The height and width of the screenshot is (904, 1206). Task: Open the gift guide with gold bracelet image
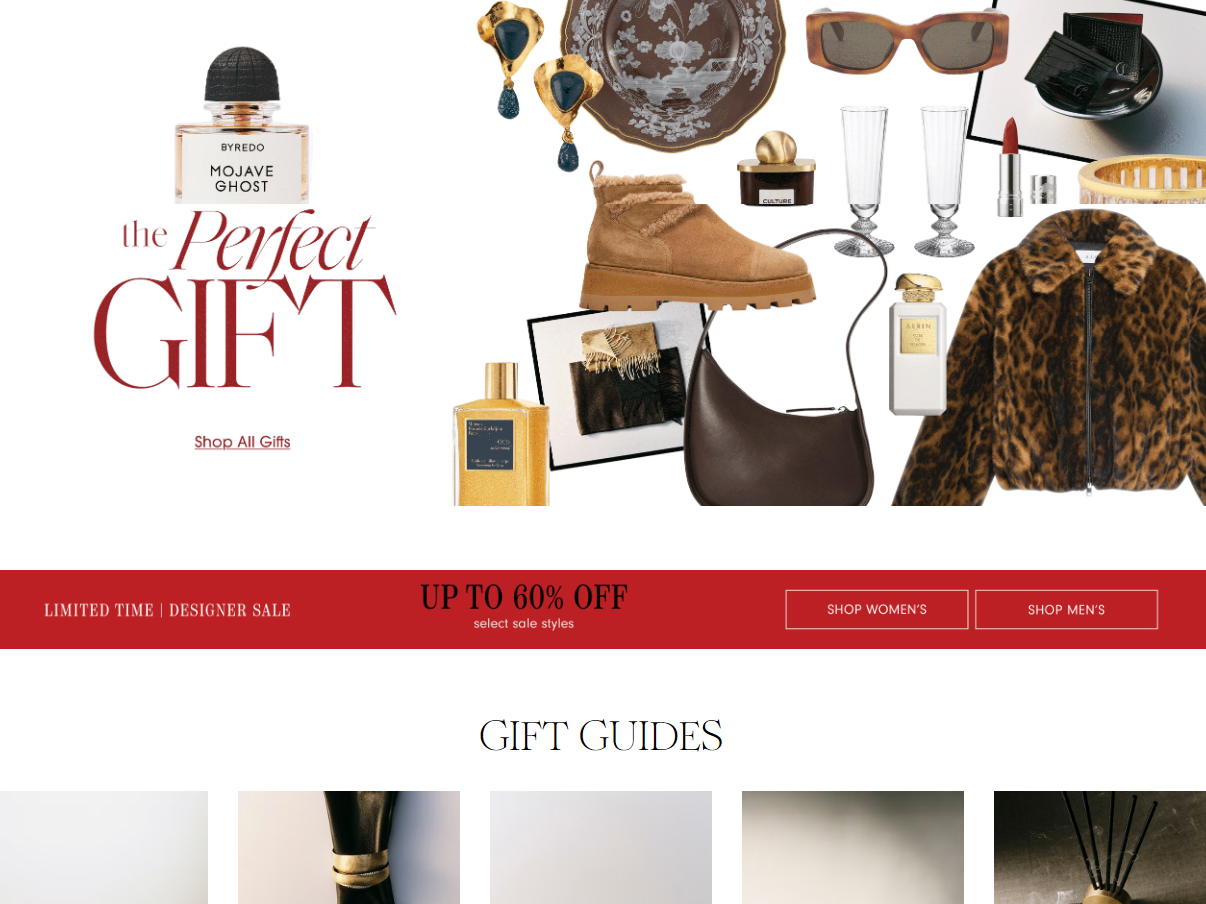(349, 848)
